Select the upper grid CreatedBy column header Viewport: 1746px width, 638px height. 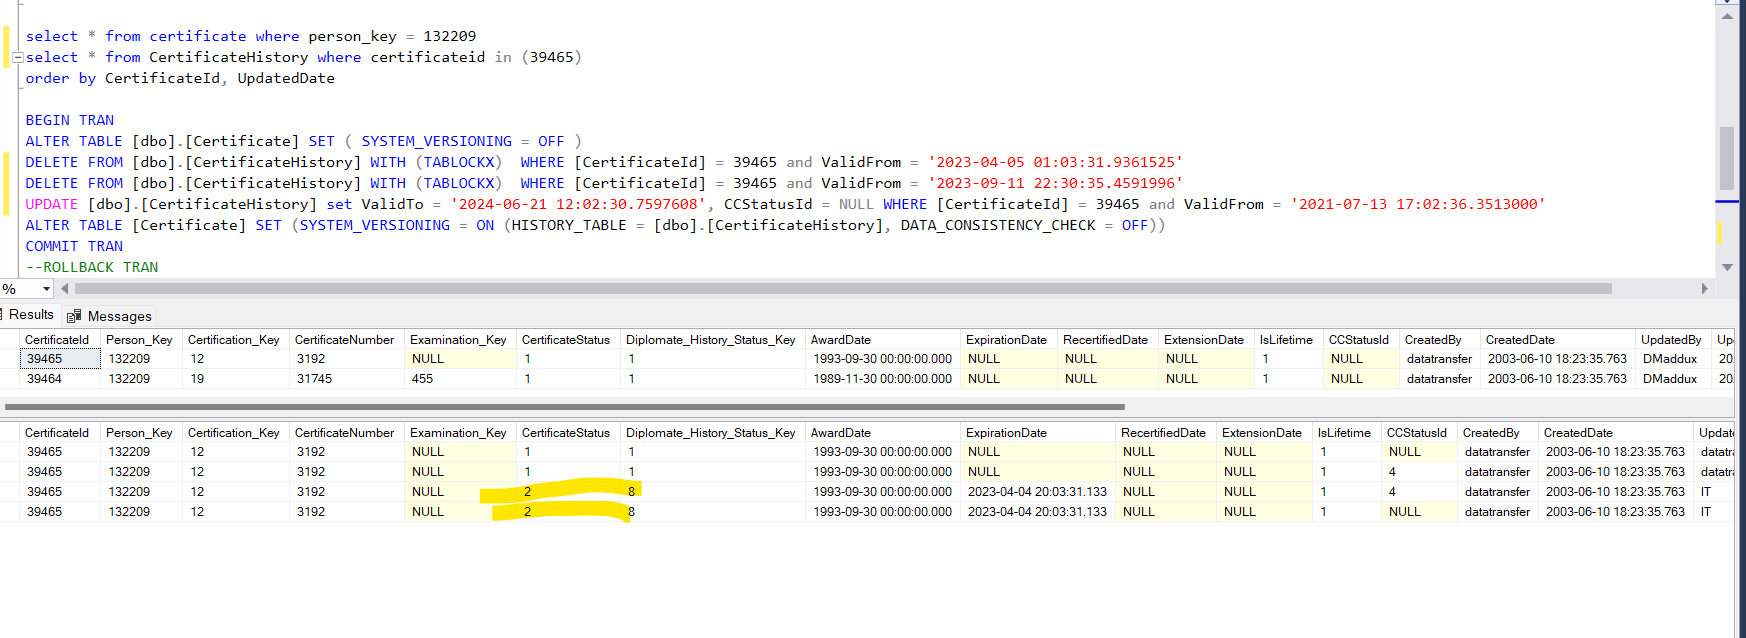[1440, 340]
